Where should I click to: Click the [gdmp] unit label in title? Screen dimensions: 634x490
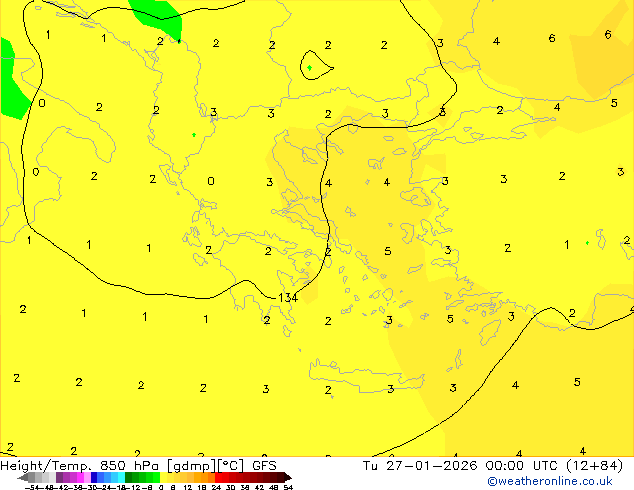tap(187, 465)
